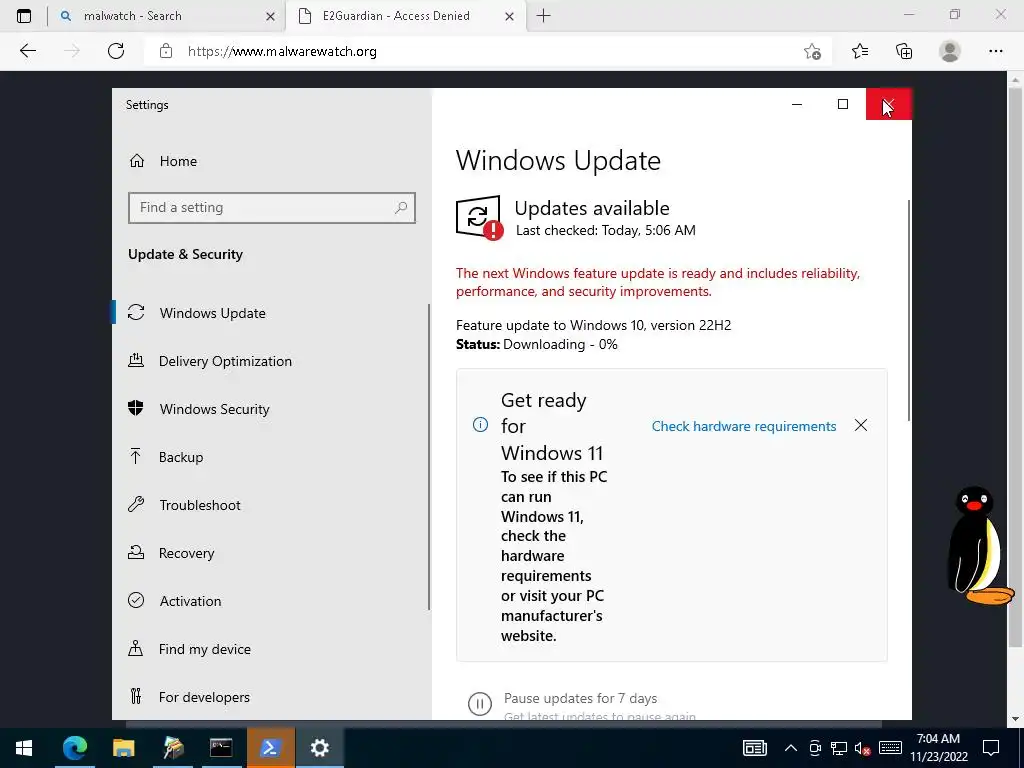Click the Updates available status icon
This screenshot has width=1024, height=768.
(479, 217)
